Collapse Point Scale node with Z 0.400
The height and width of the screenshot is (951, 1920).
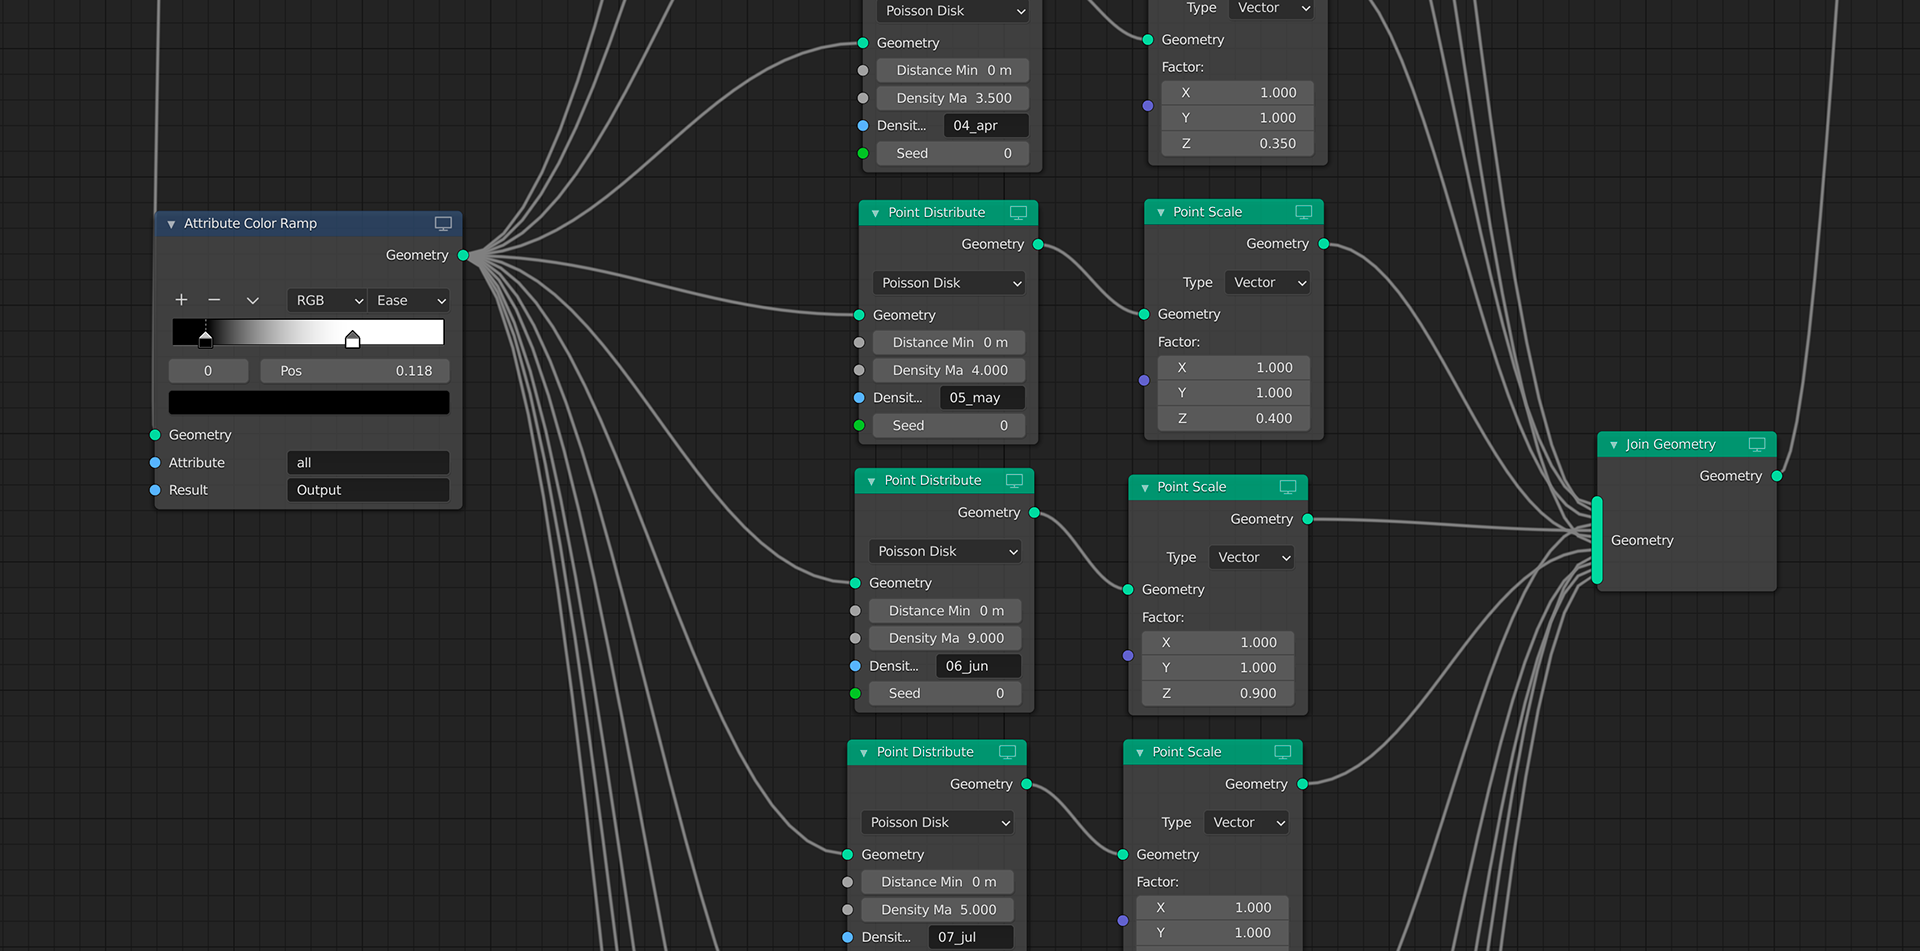pos(1160,213)
